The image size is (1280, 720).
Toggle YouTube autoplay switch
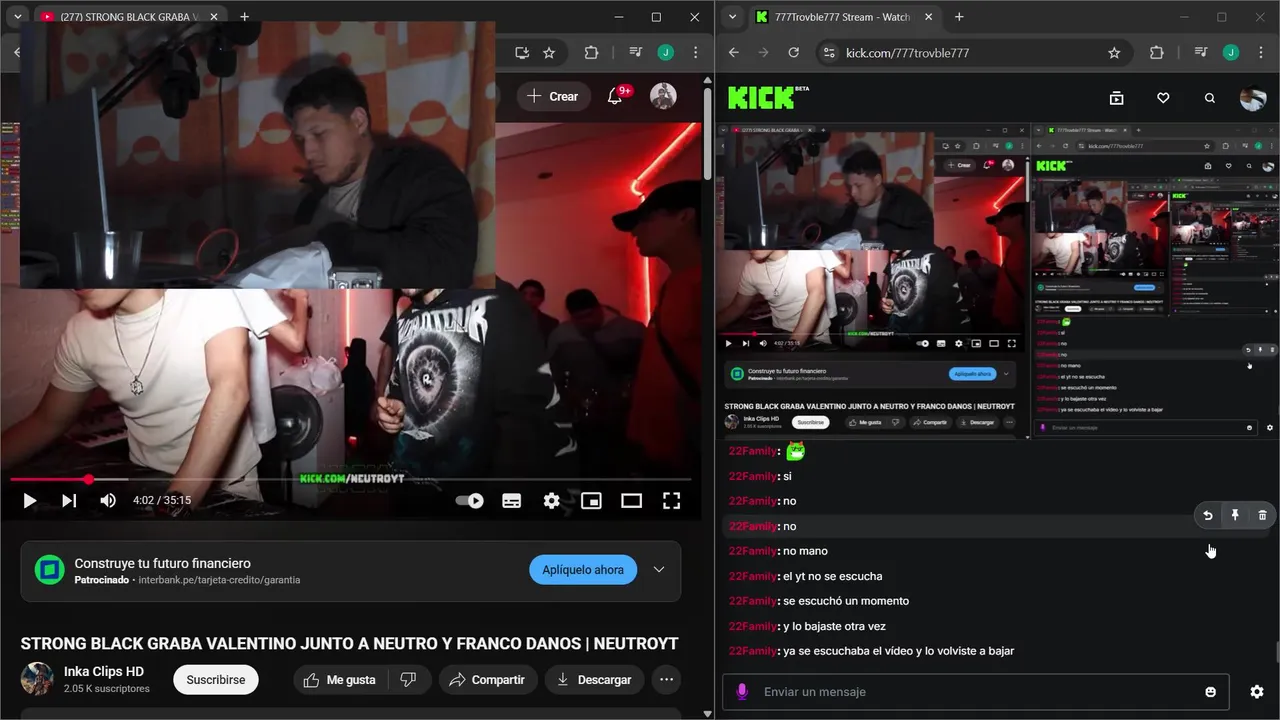tap(470, 501)
